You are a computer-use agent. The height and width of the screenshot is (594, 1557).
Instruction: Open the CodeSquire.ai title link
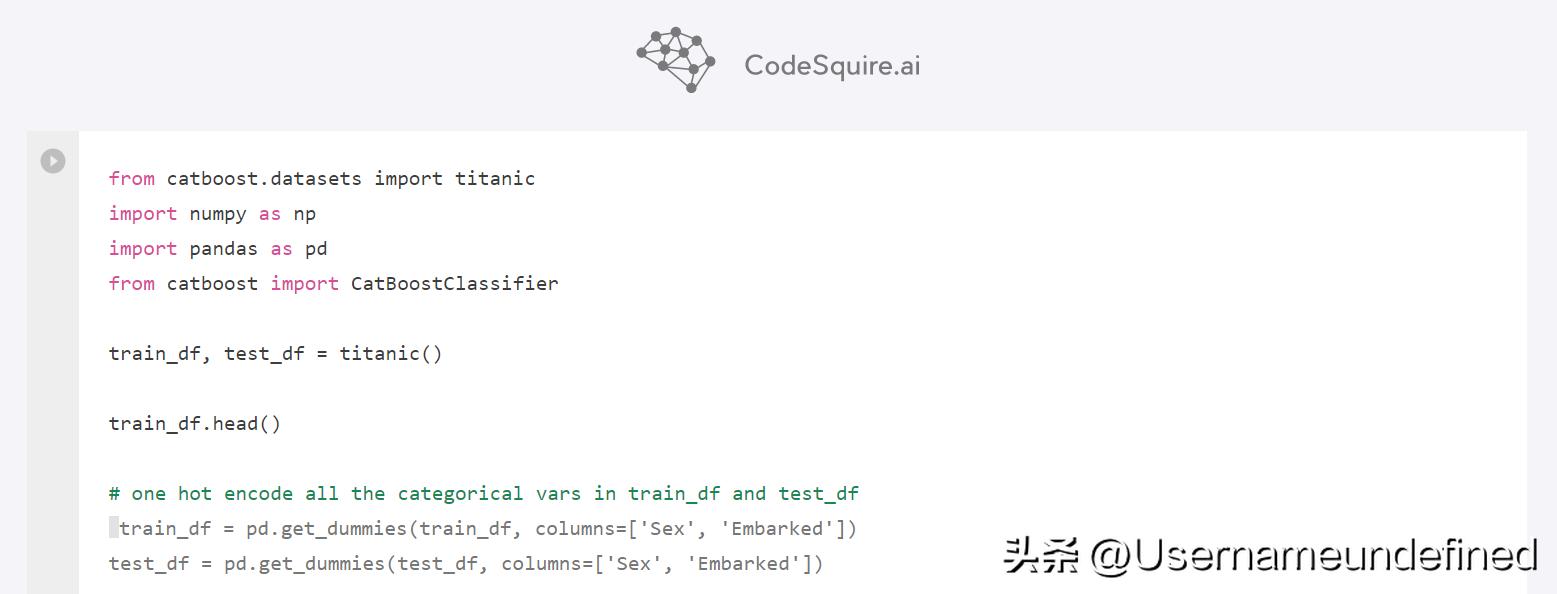click(x=832, y=66)
